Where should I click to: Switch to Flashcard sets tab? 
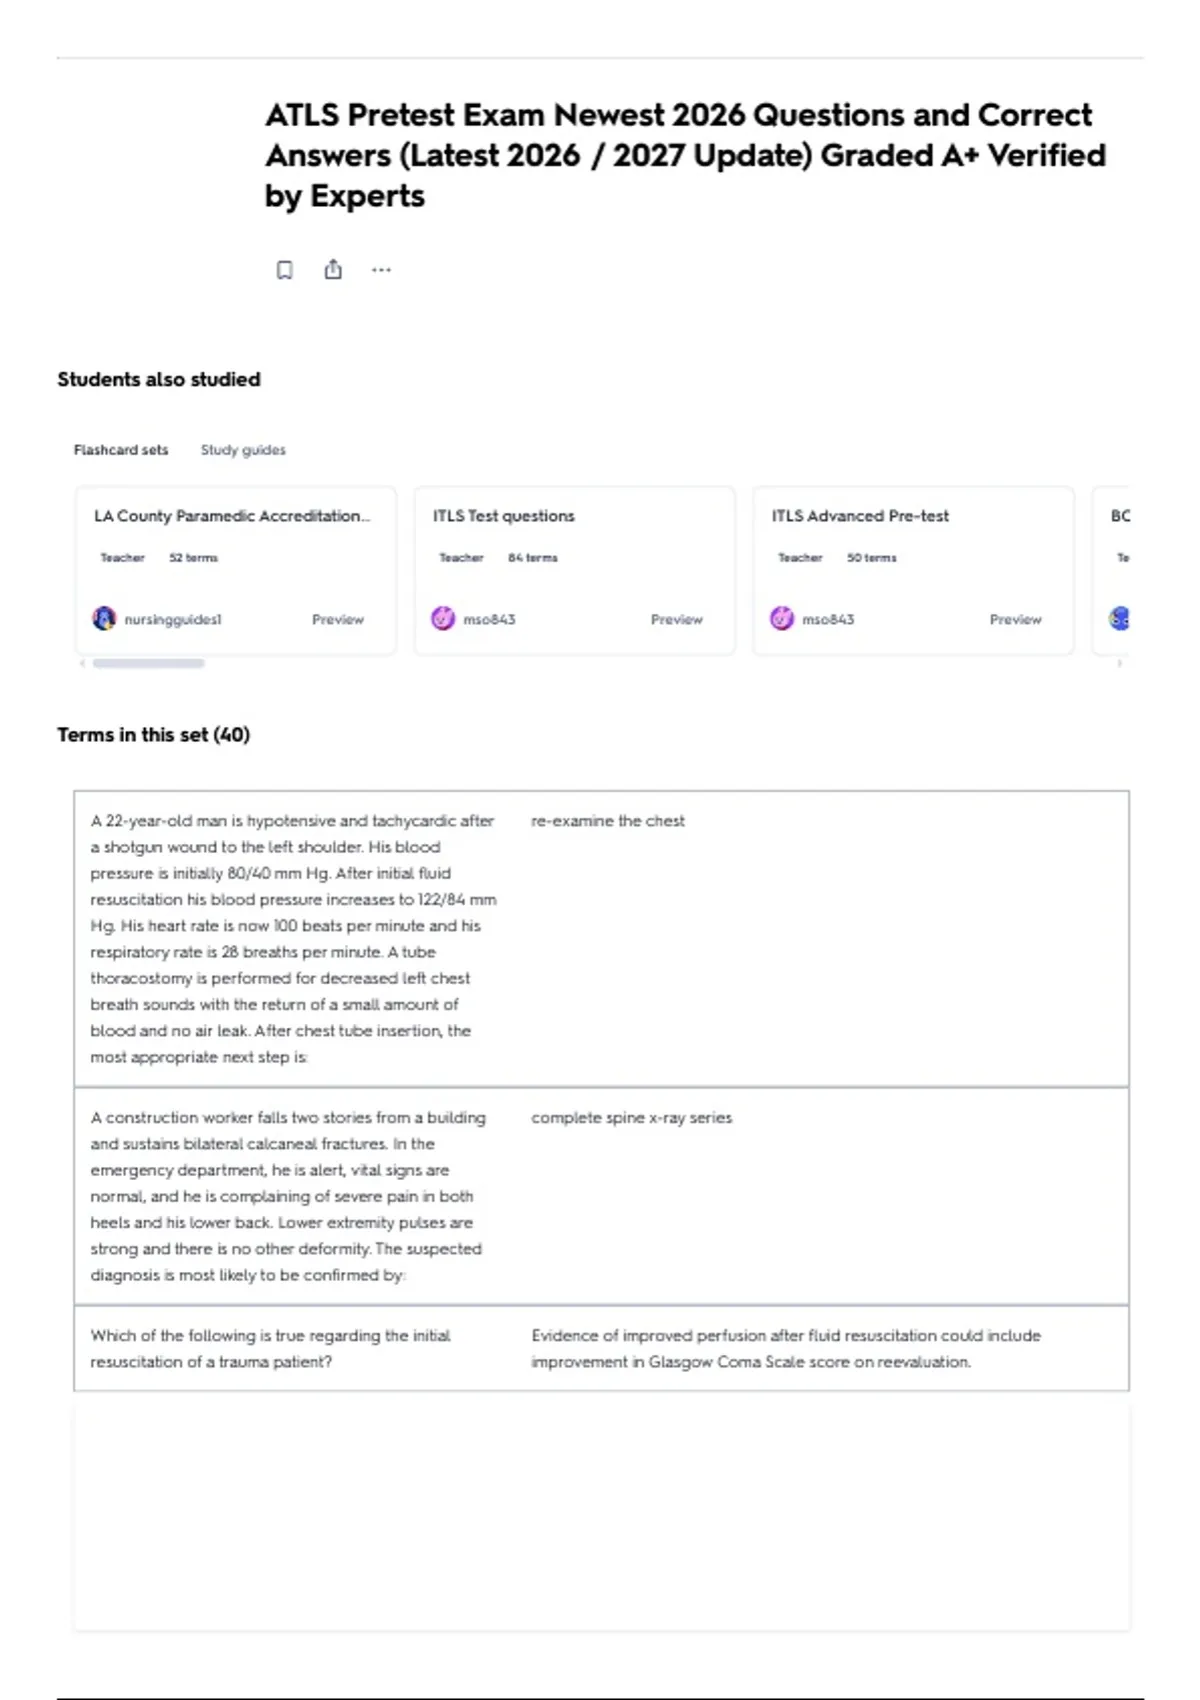(121, 450)
